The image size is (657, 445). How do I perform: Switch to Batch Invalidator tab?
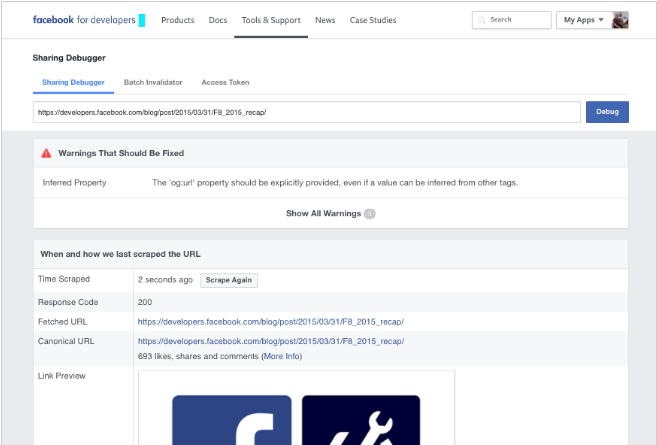[x=153, y=83]
